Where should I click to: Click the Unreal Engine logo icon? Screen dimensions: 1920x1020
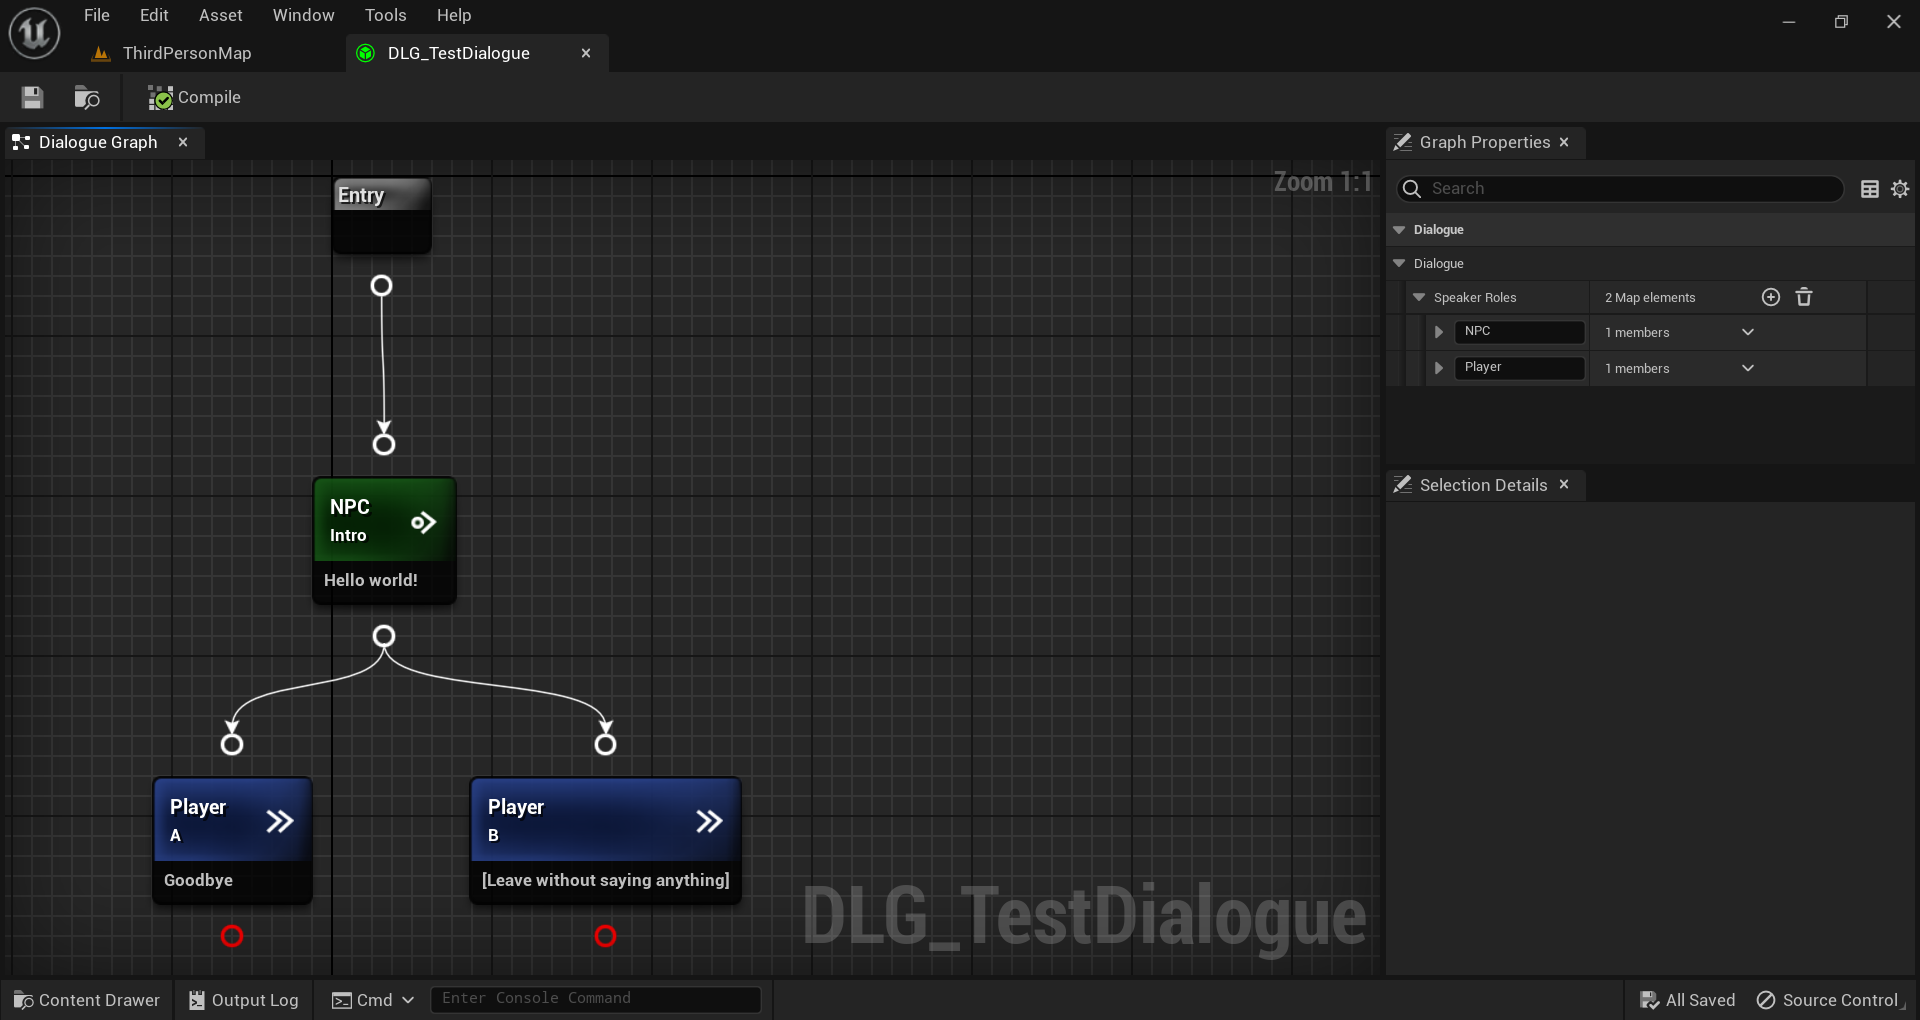(34, 33)
